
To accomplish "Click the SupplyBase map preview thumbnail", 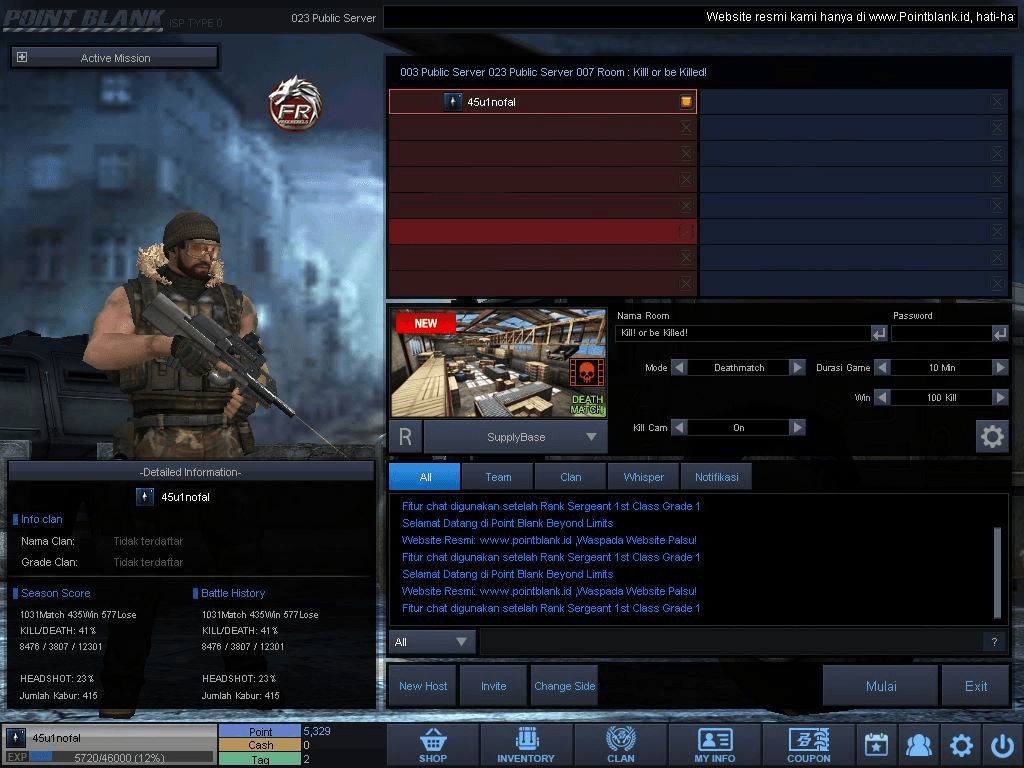I will [498, 363].
